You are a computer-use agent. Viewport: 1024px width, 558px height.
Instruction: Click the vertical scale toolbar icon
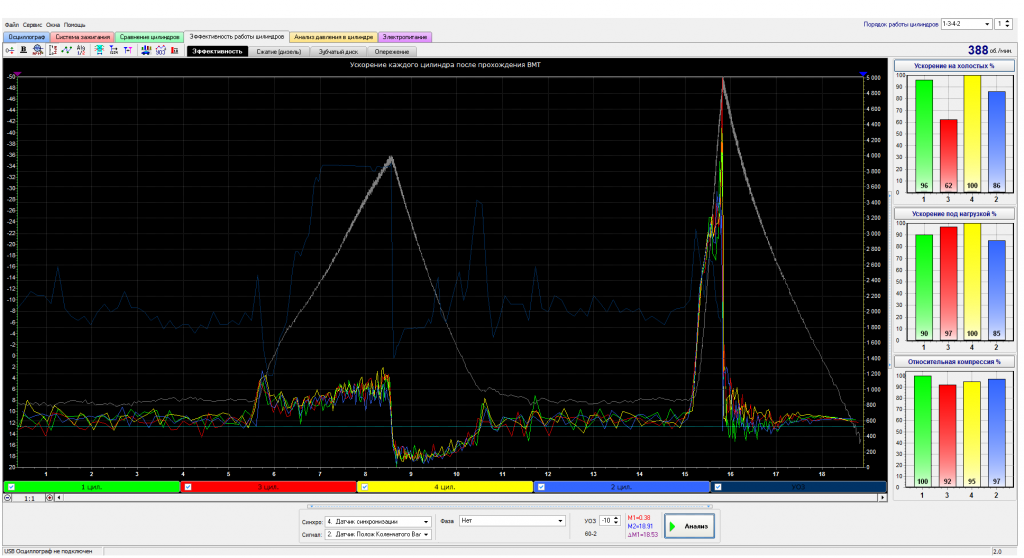[53, 50]
